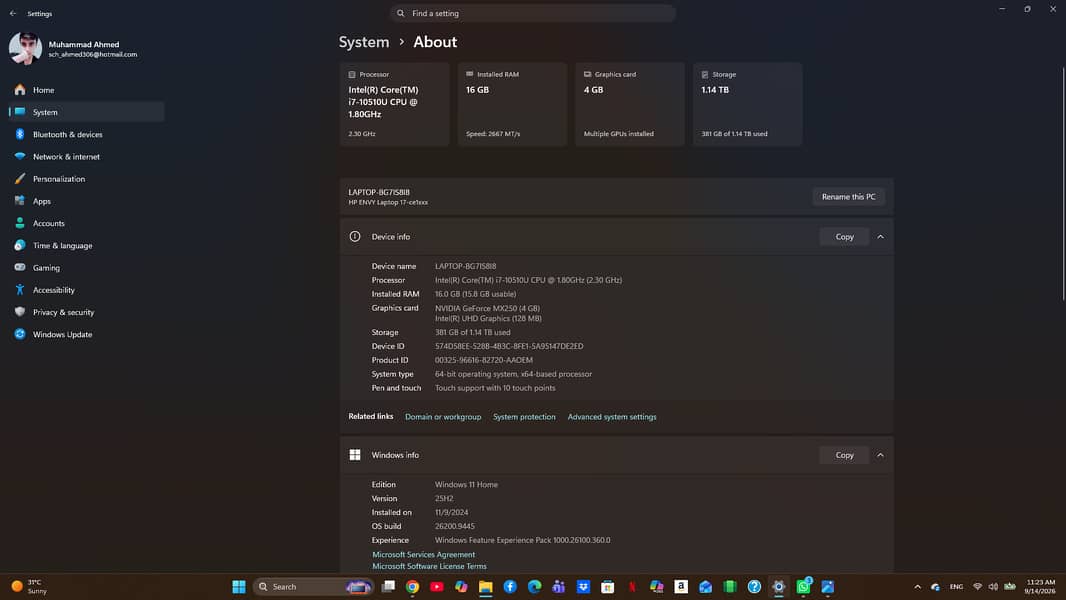Click the NVIDIA GeForce MX250 (4 GB) text
1066x600 pixels.
[x=487, y=308]
